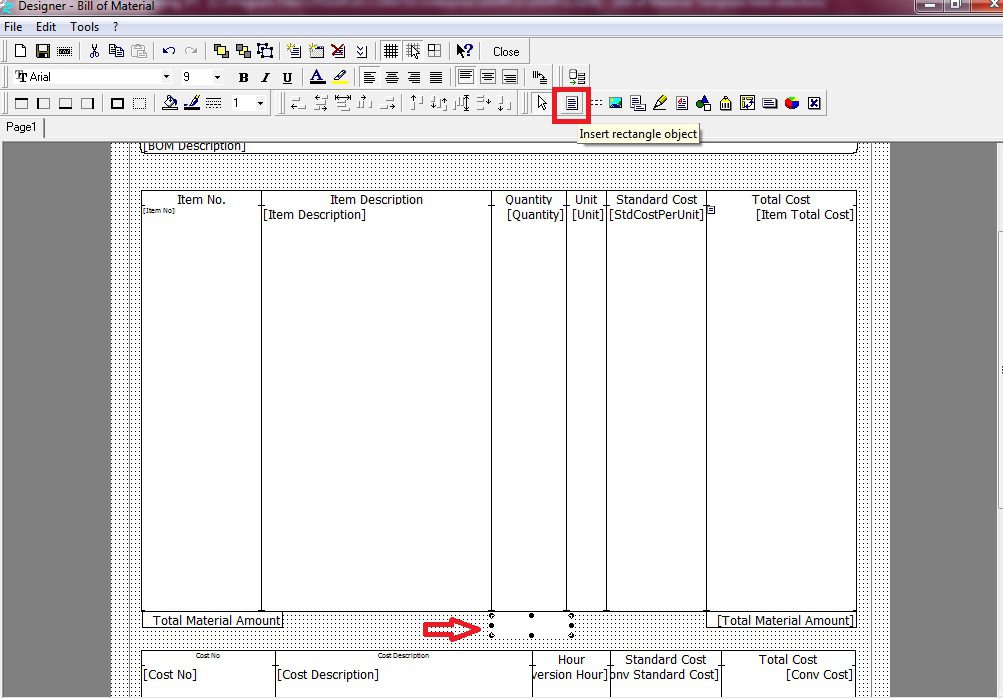Pick font color with the A icon
1003x699 pixels.
(x=317, y=77)
